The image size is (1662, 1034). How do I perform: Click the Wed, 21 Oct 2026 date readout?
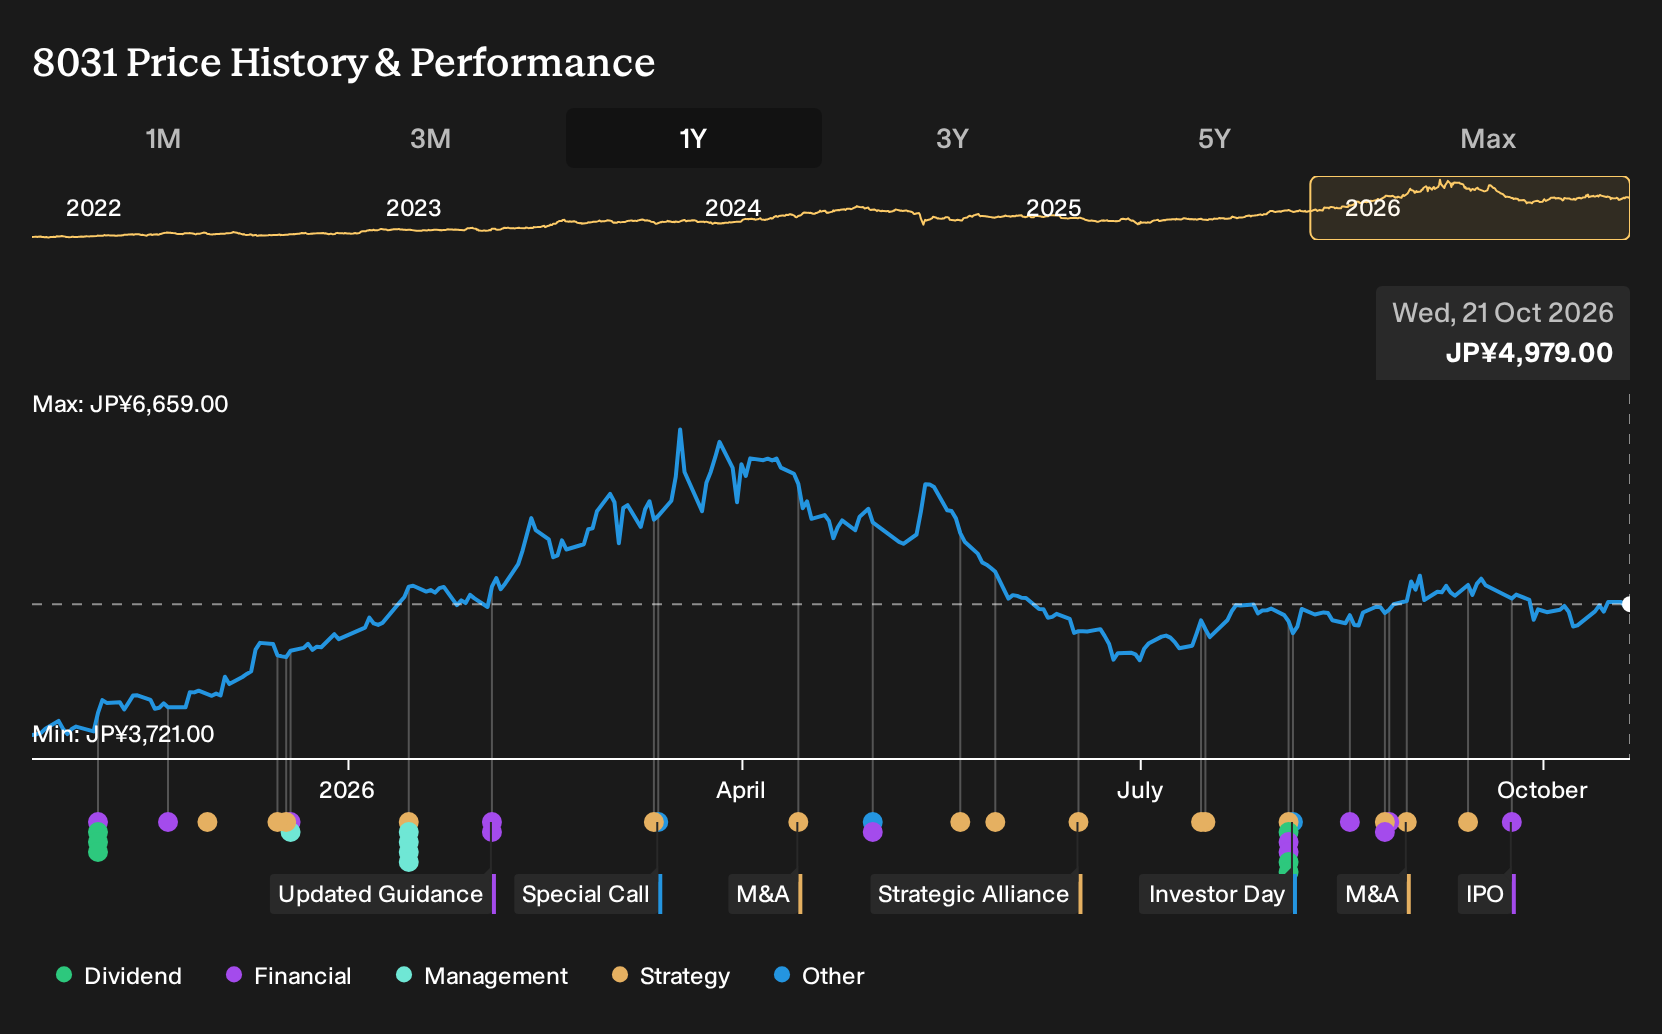coord(1503,313)
